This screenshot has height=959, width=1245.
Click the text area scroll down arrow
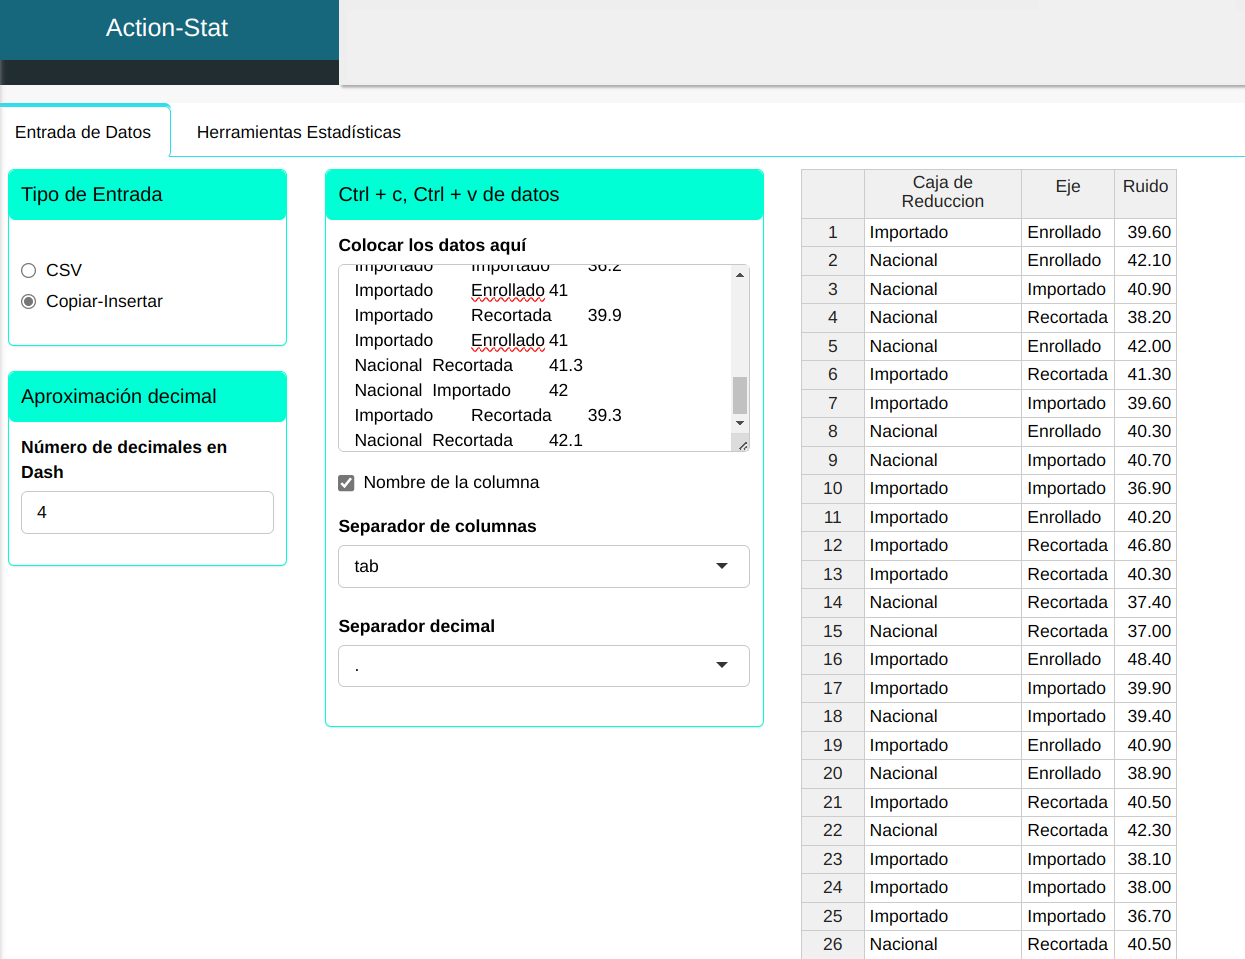(x=740, y=423)
